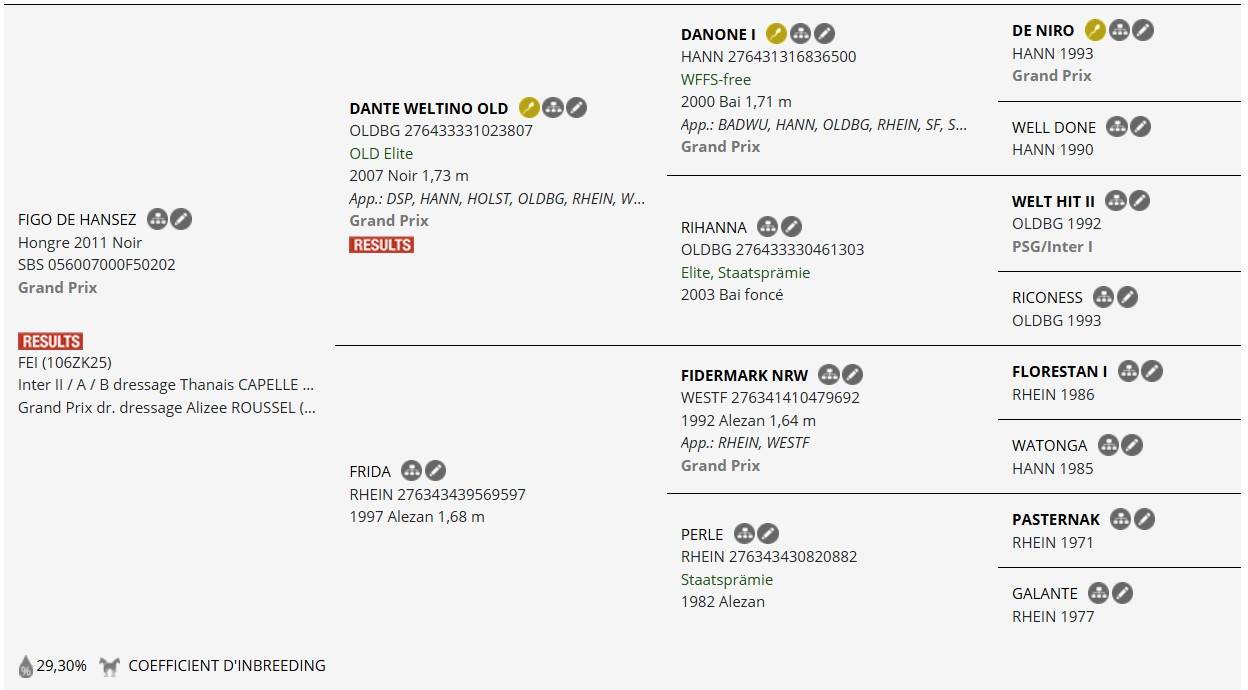This screenshot has height=690, width=1248.
Task: Click the edit pencil next to GALANTE
Action: tap(1123, 593)
